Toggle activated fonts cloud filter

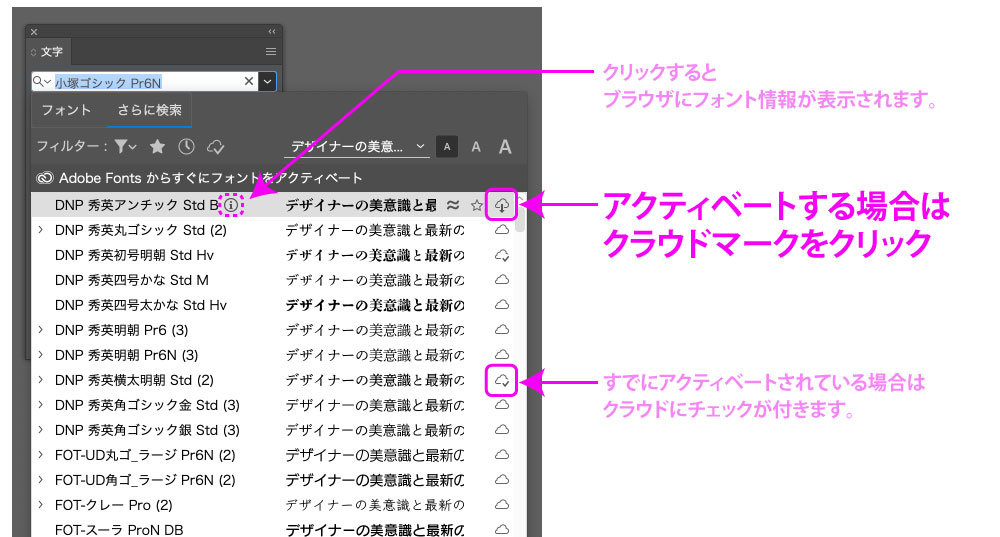[x=216, y=147]
